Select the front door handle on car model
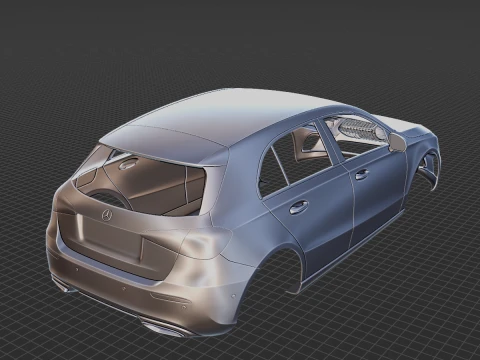 (x=362, y=174)
